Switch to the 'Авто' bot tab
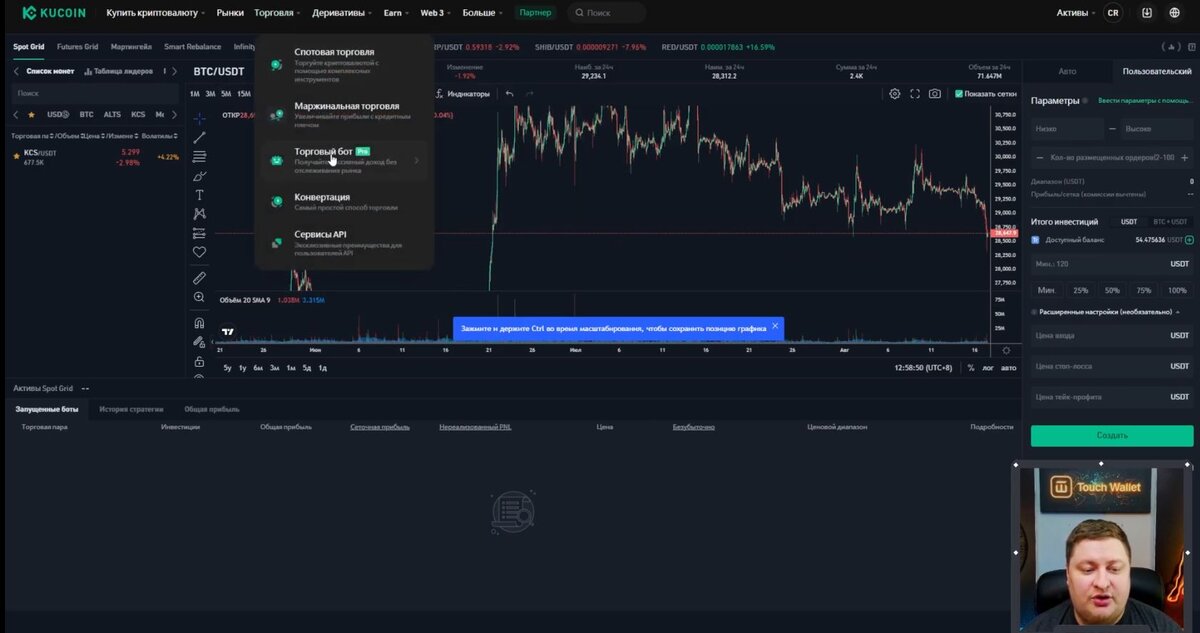Screen dimensions: 1200x633 [1067, 71]
